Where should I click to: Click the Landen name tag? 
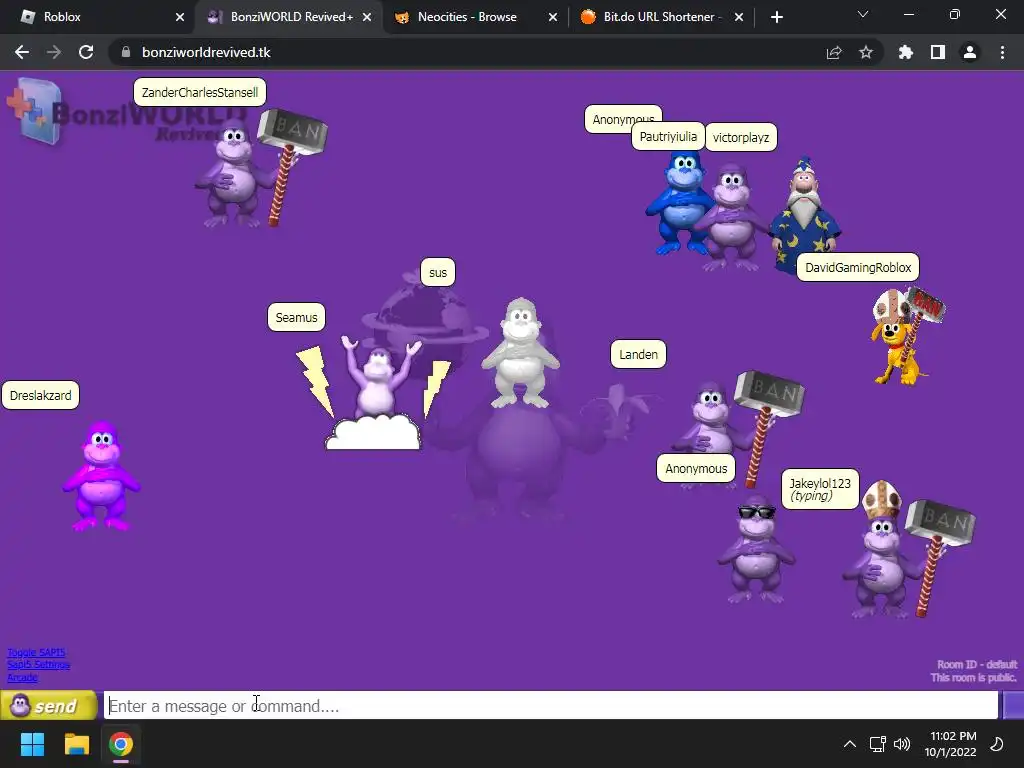point(639,354)
